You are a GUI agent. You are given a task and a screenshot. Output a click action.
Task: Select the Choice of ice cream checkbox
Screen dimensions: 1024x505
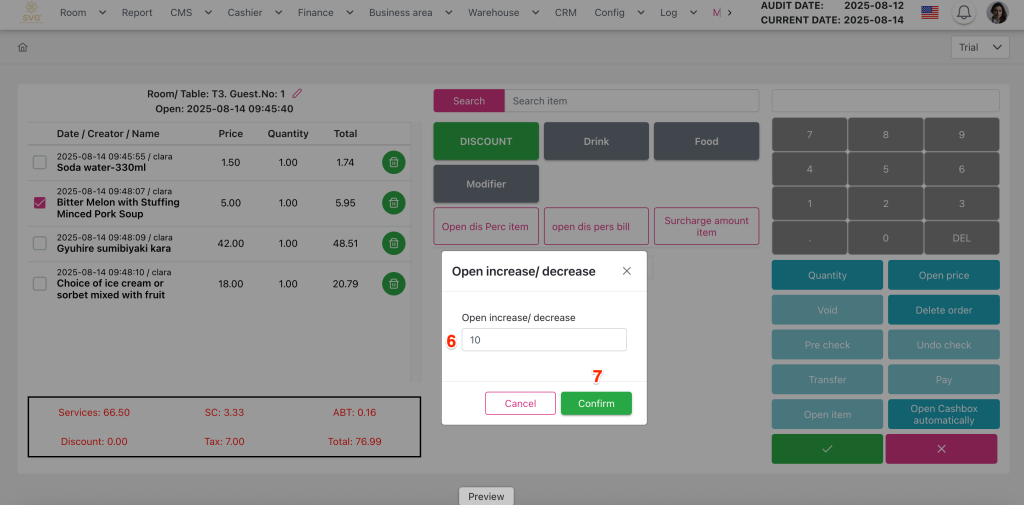[x=40, y=284]
